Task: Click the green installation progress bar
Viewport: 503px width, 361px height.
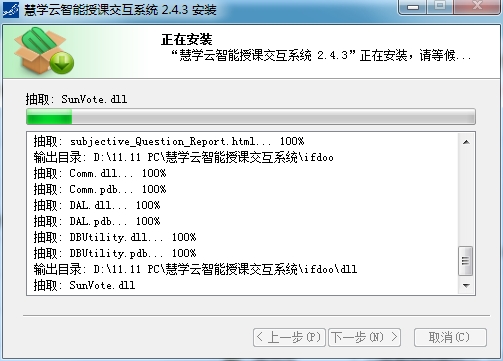Action: [251, 117]
